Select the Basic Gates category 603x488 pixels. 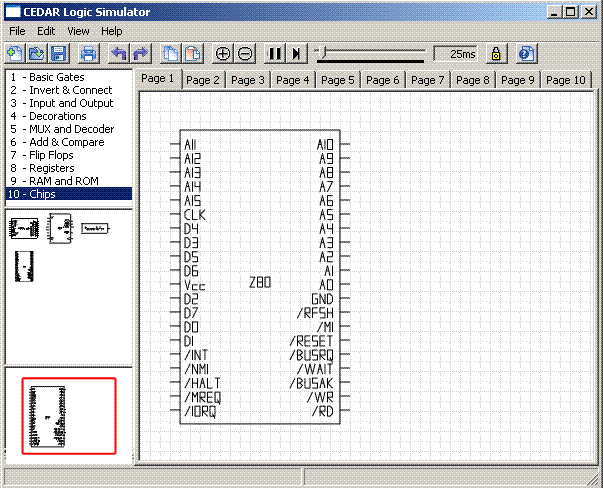point(69,77)
